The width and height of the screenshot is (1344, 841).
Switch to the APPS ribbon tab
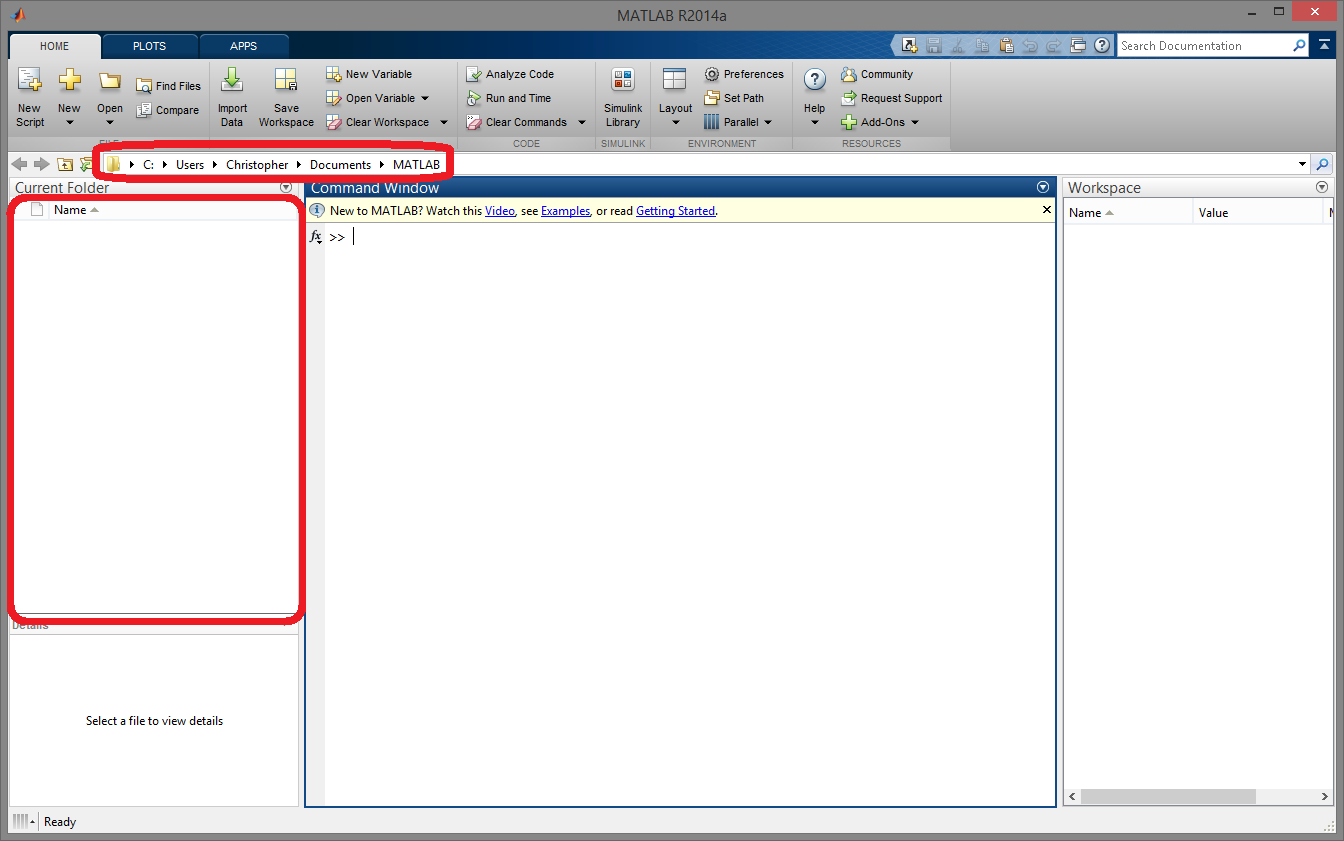[x=244, y=45]
